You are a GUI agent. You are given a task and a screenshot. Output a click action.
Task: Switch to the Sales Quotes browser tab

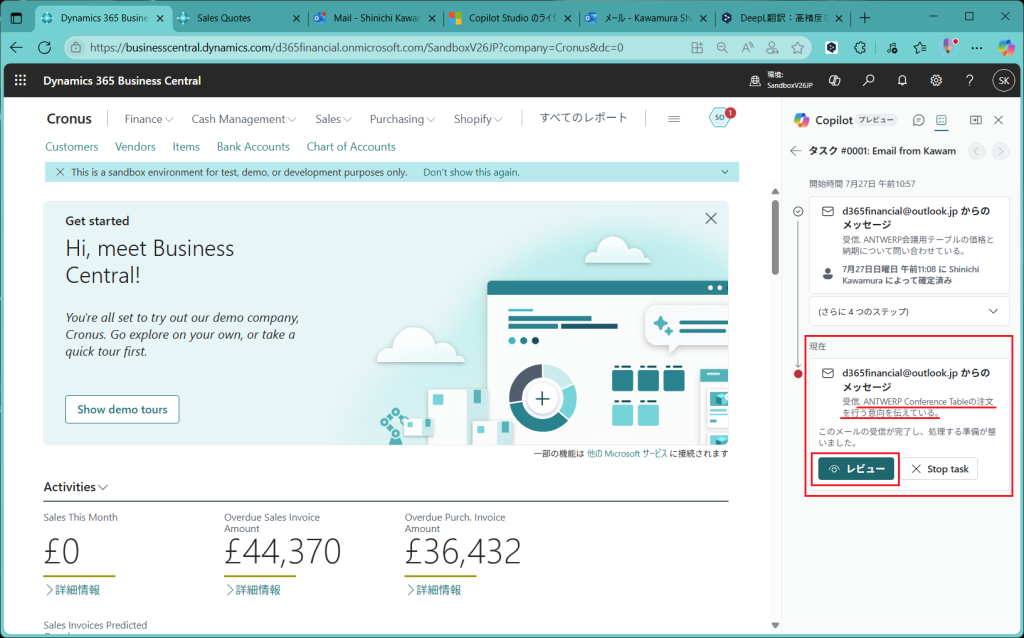239,18
